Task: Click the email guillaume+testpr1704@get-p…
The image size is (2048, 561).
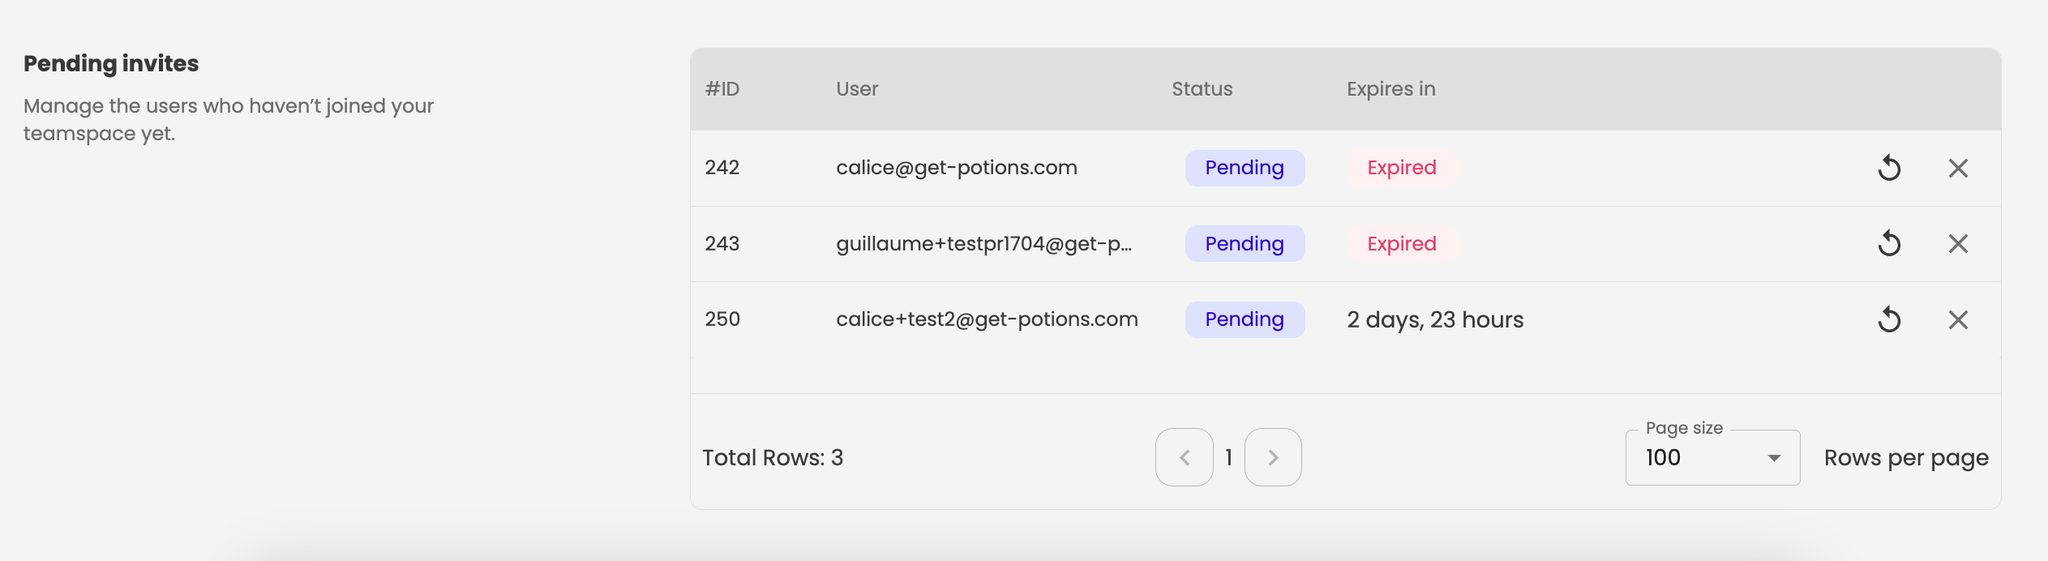Action: click(x=984, y=244)
